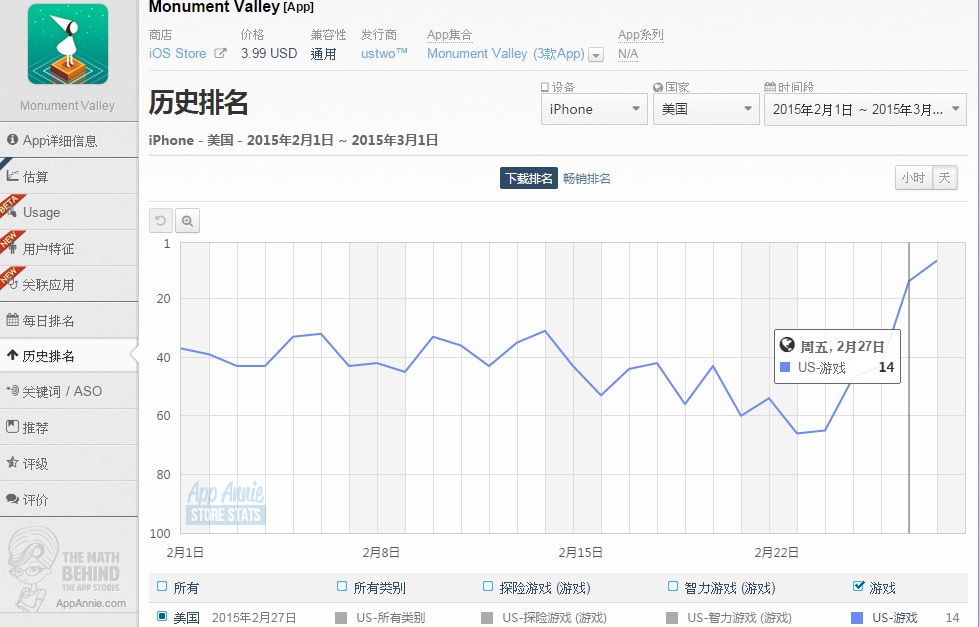Screen dimensions: 979x627
Task: Click the star icon beside 评级
Action: click(x=12, y=462)
